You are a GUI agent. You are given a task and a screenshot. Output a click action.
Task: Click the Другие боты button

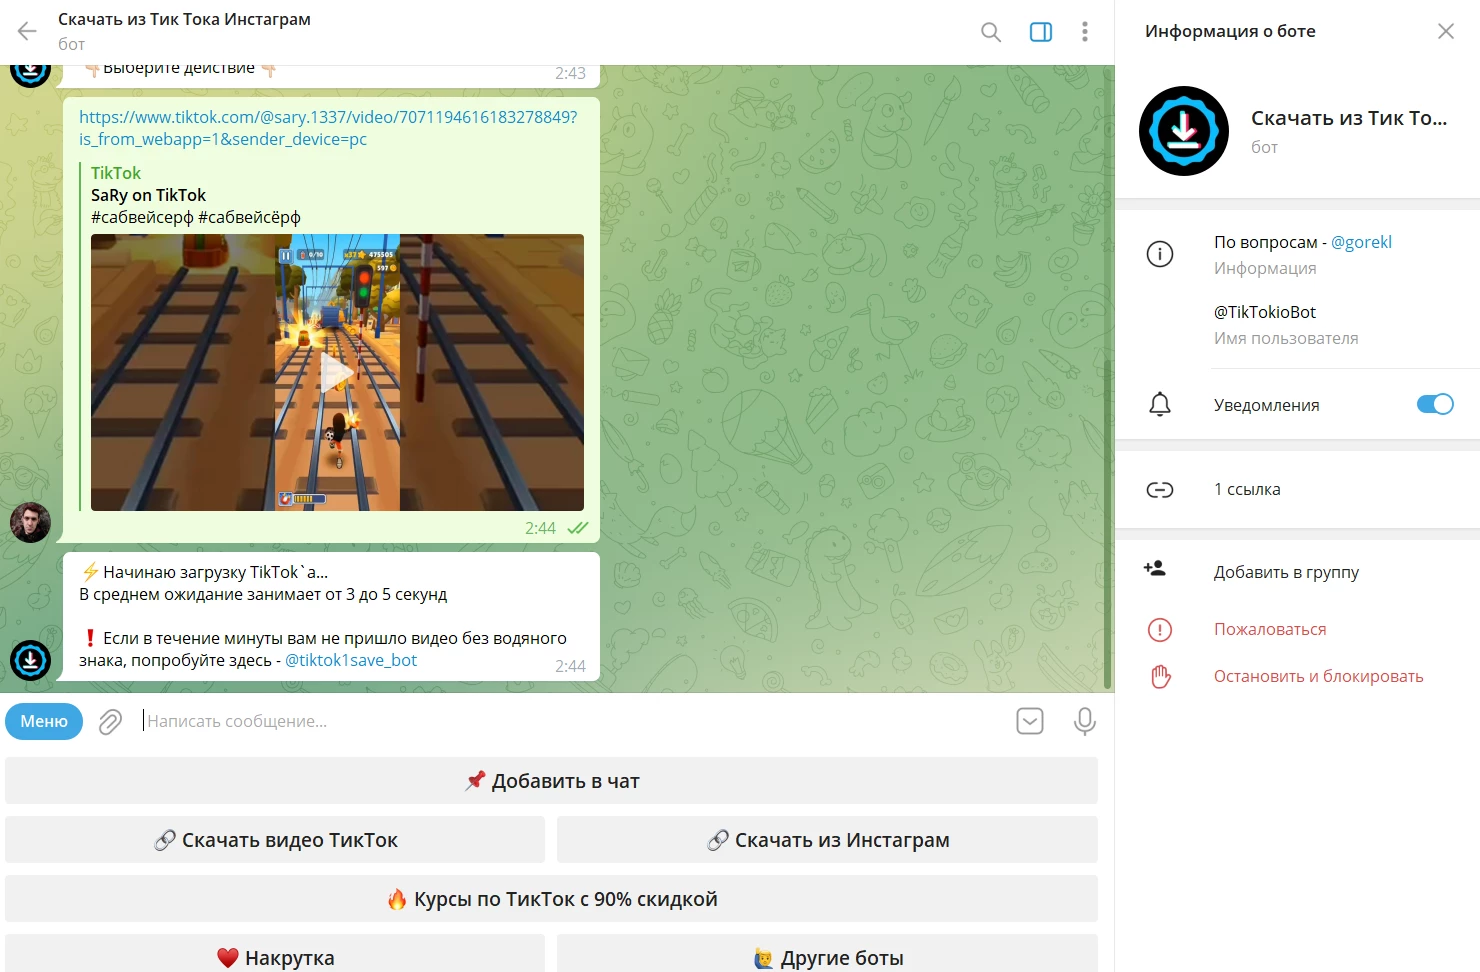click(x=827, y=954)
